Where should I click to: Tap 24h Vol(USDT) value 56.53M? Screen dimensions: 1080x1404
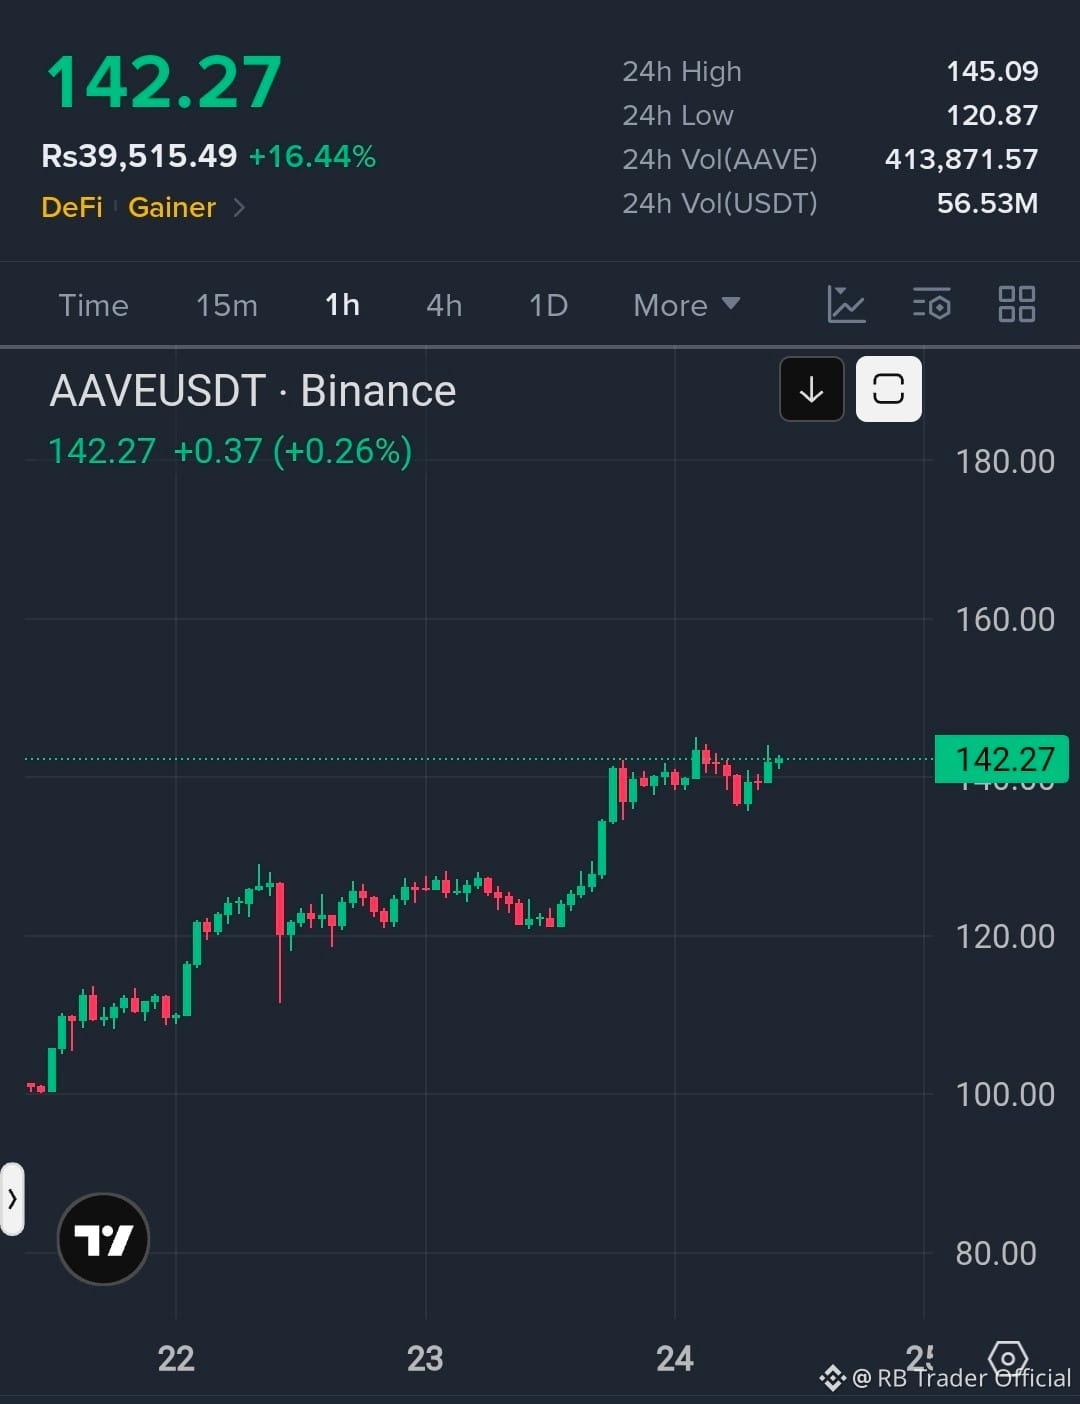click(987, 203)
